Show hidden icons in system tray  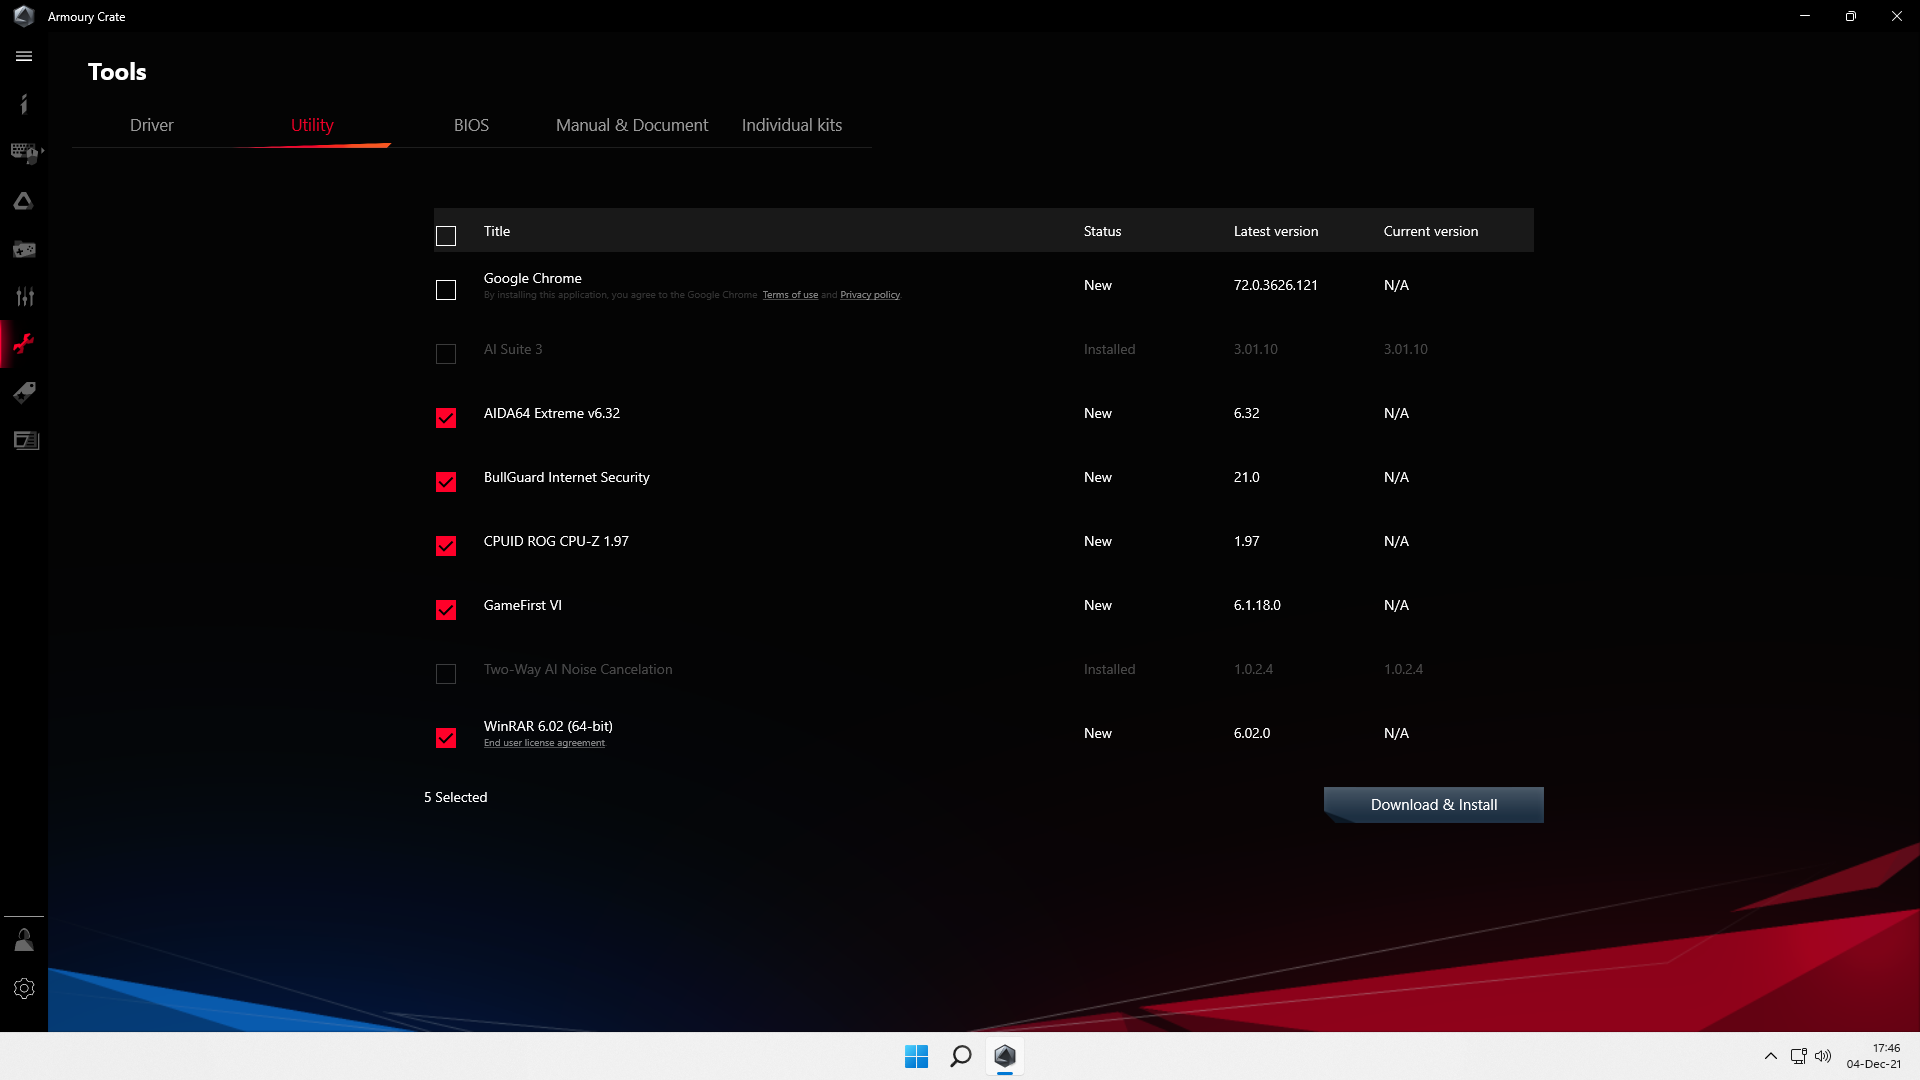point(1770,1056)
